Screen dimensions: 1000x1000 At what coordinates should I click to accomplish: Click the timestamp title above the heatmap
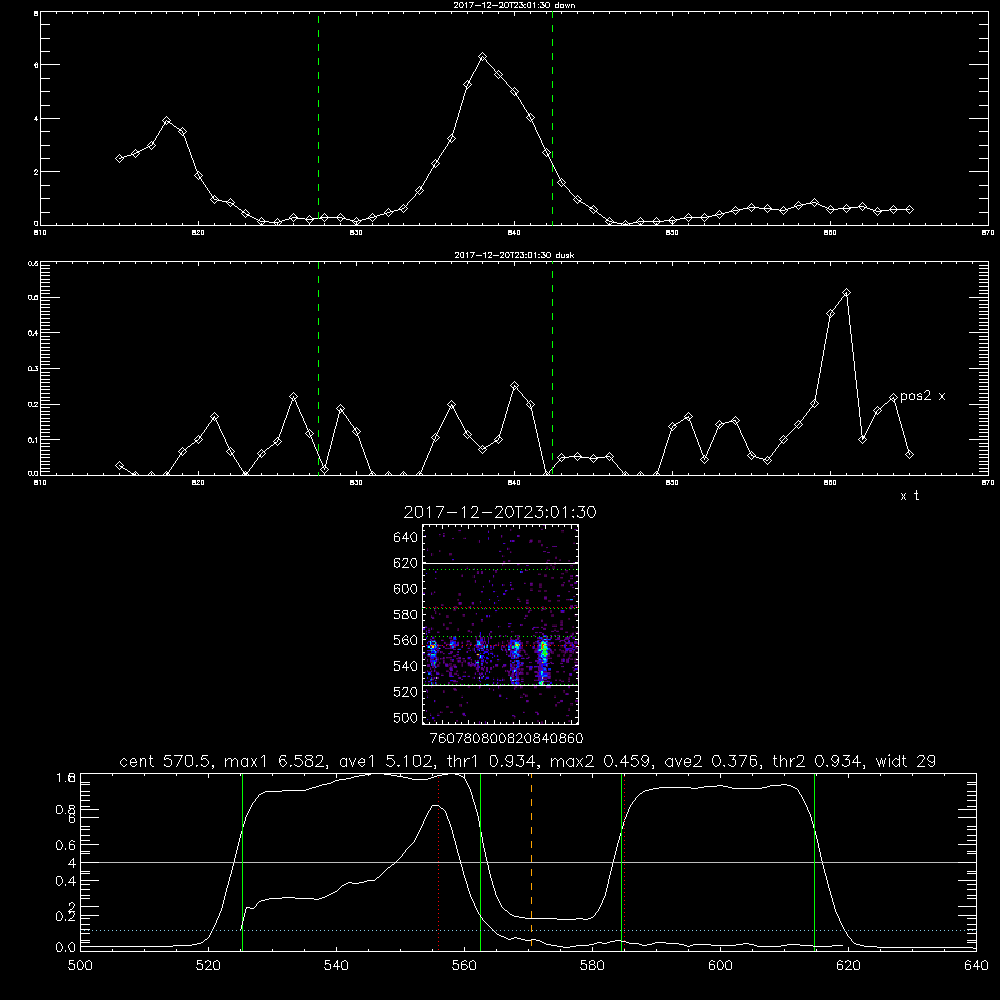coord(500,512)
